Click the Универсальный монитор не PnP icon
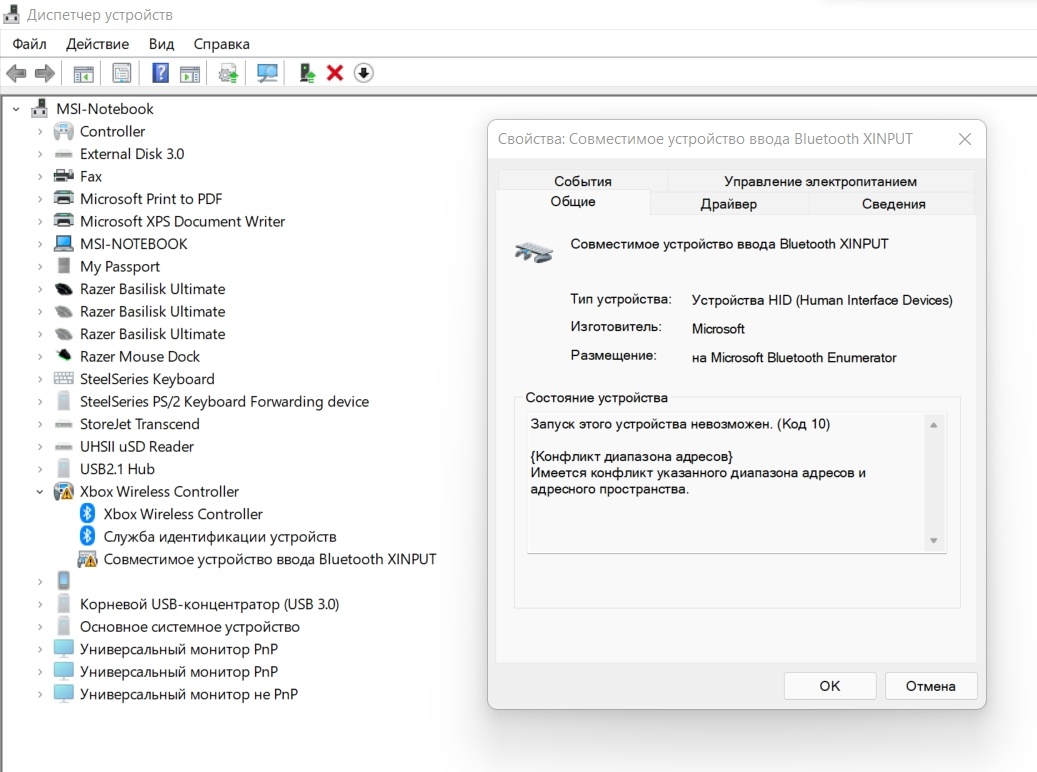Viewport: 1037px width, 772px height. [63, 693]
